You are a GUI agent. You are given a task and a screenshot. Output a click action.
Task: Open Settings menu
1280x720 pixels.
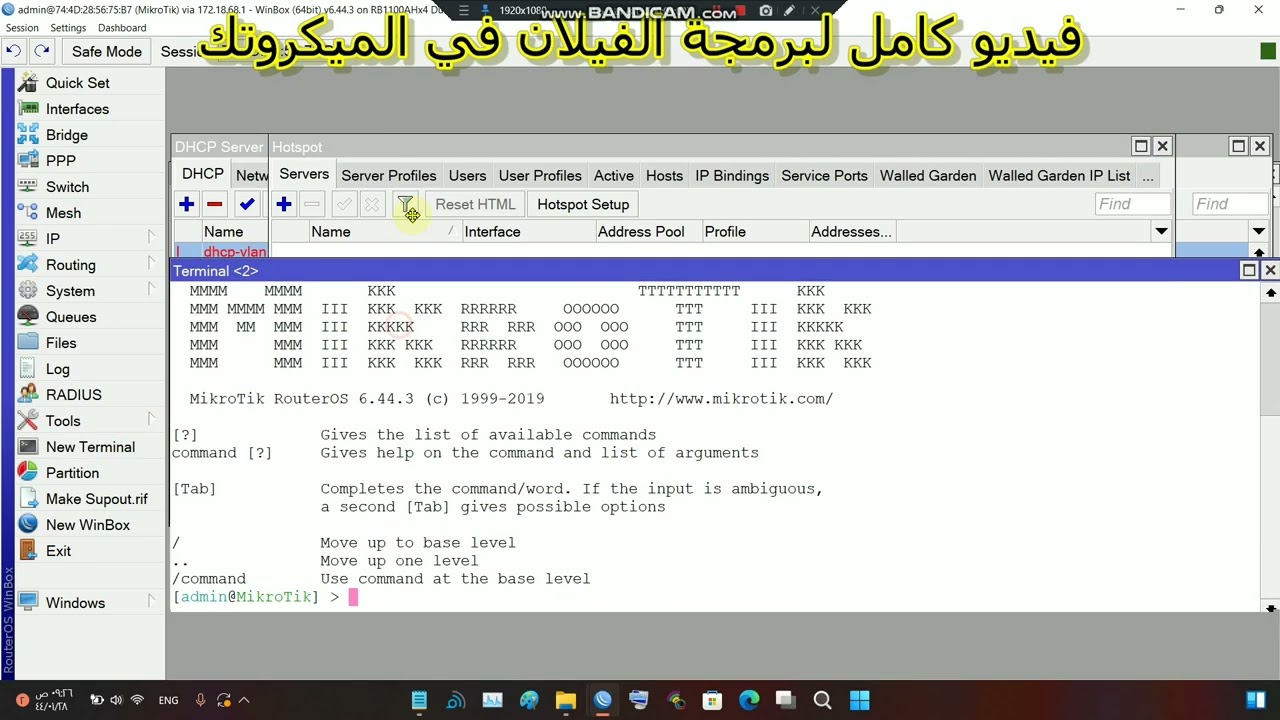pyautogui.click(x=68, y=28)
